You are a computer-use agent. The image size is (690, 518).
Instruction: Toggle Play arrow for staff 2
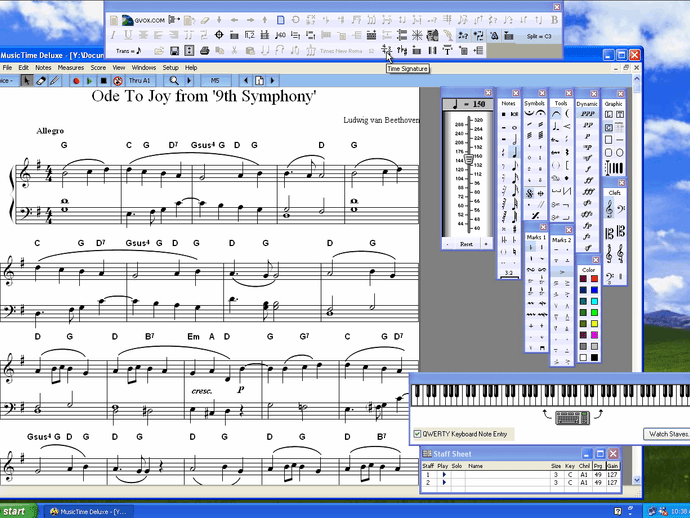[444, 482]
